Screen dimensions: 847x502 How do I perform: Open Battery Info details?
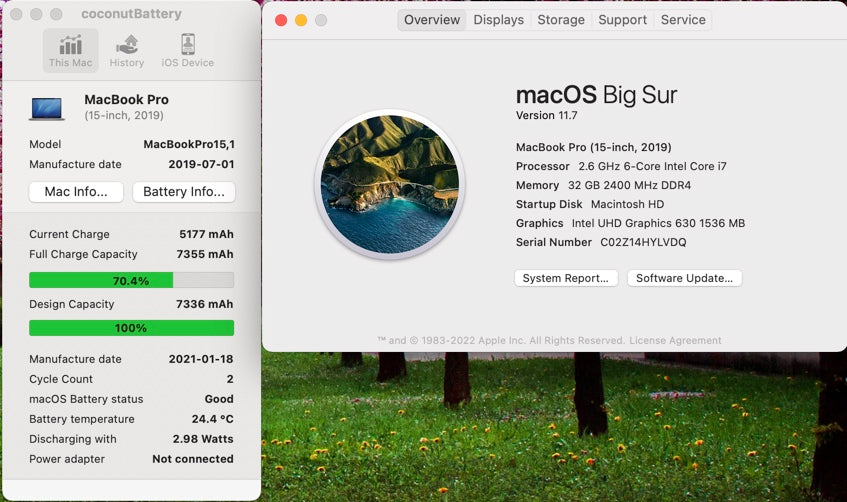184,192
